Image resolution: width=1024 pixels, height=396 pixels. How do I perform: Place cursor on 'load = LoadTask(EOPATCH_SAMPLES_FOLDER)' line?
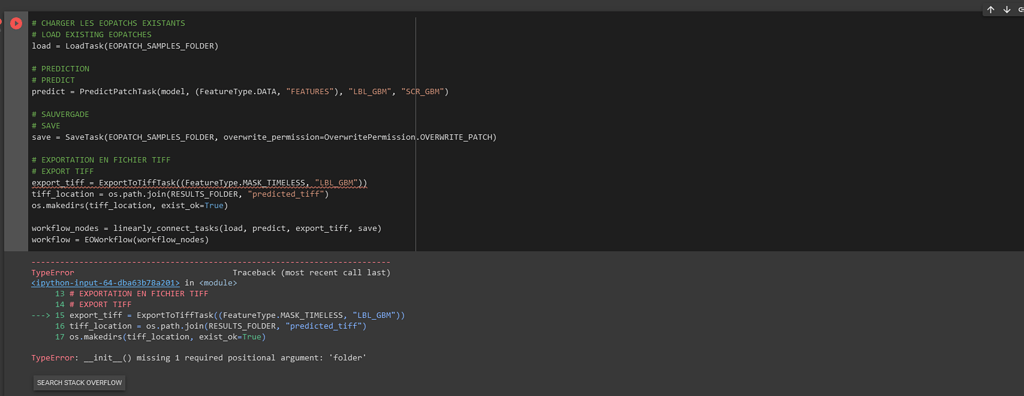pos(125,46)
